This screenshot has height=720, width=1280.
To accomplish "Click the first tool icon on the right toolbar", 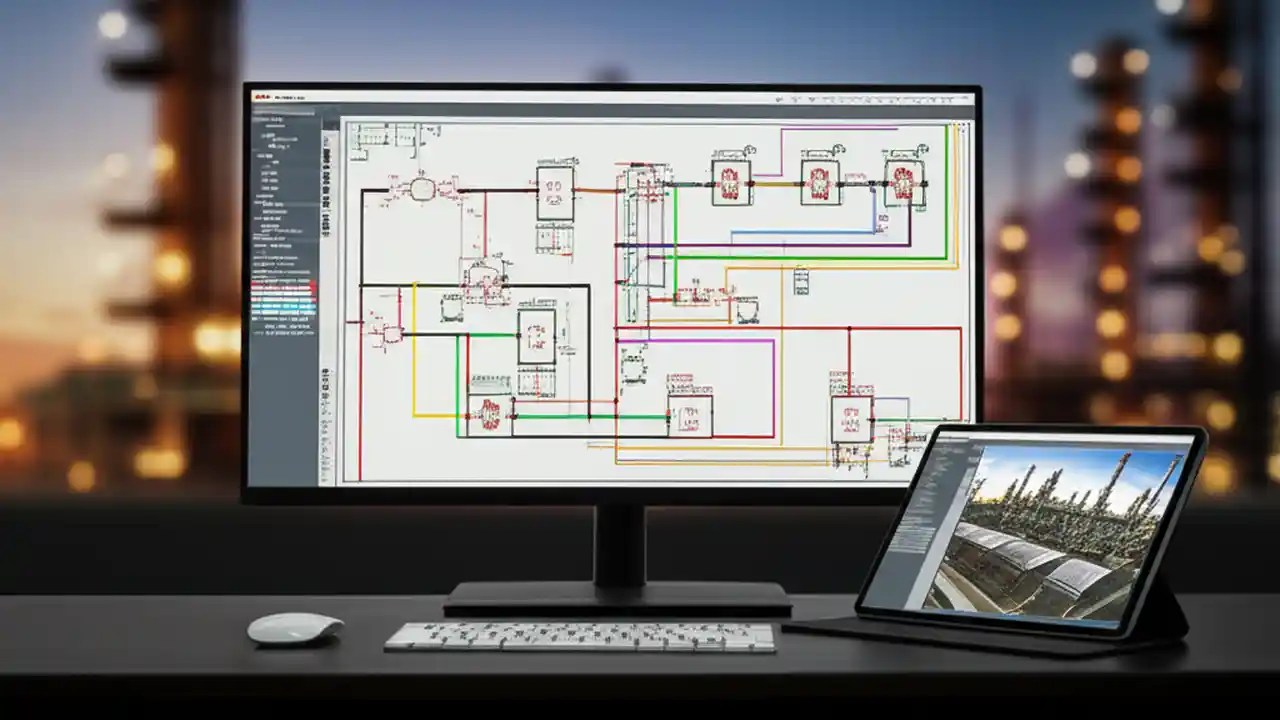I will coord(778,100).
